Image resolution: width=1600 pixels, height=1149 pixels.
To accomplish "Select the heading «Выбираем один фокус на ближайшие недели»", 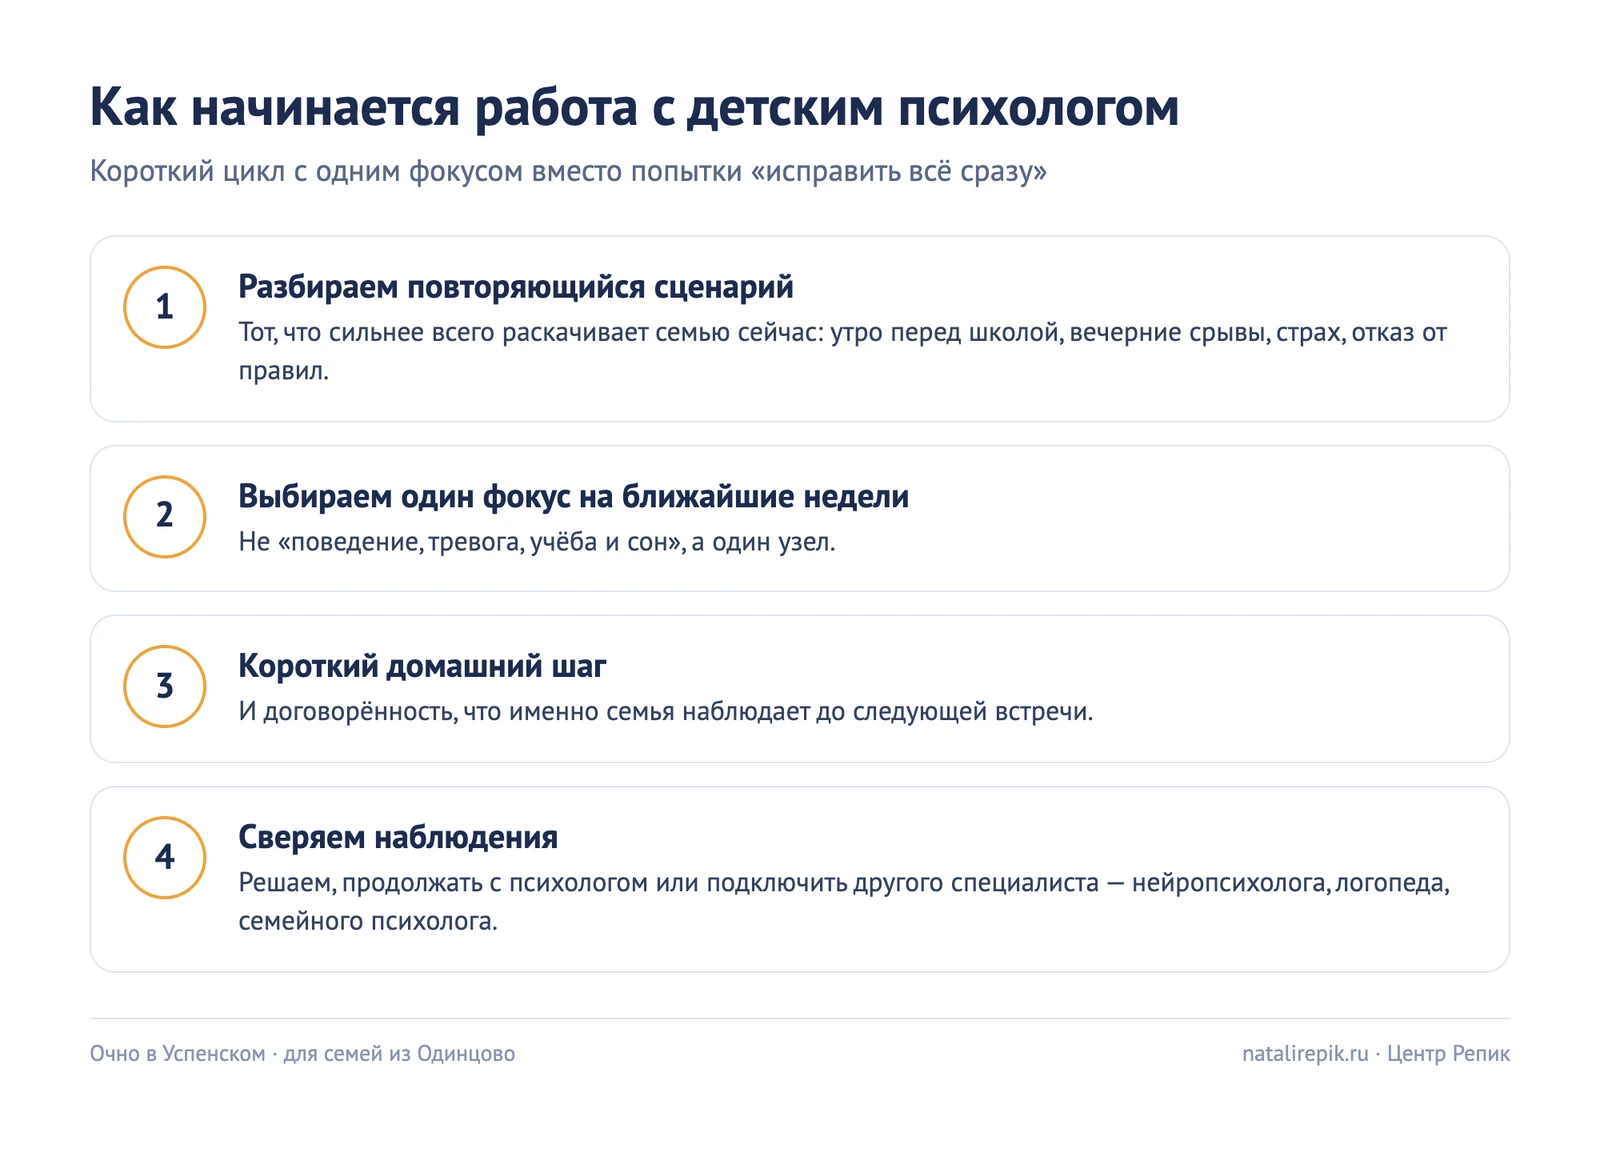I will [x=573, y=496].
